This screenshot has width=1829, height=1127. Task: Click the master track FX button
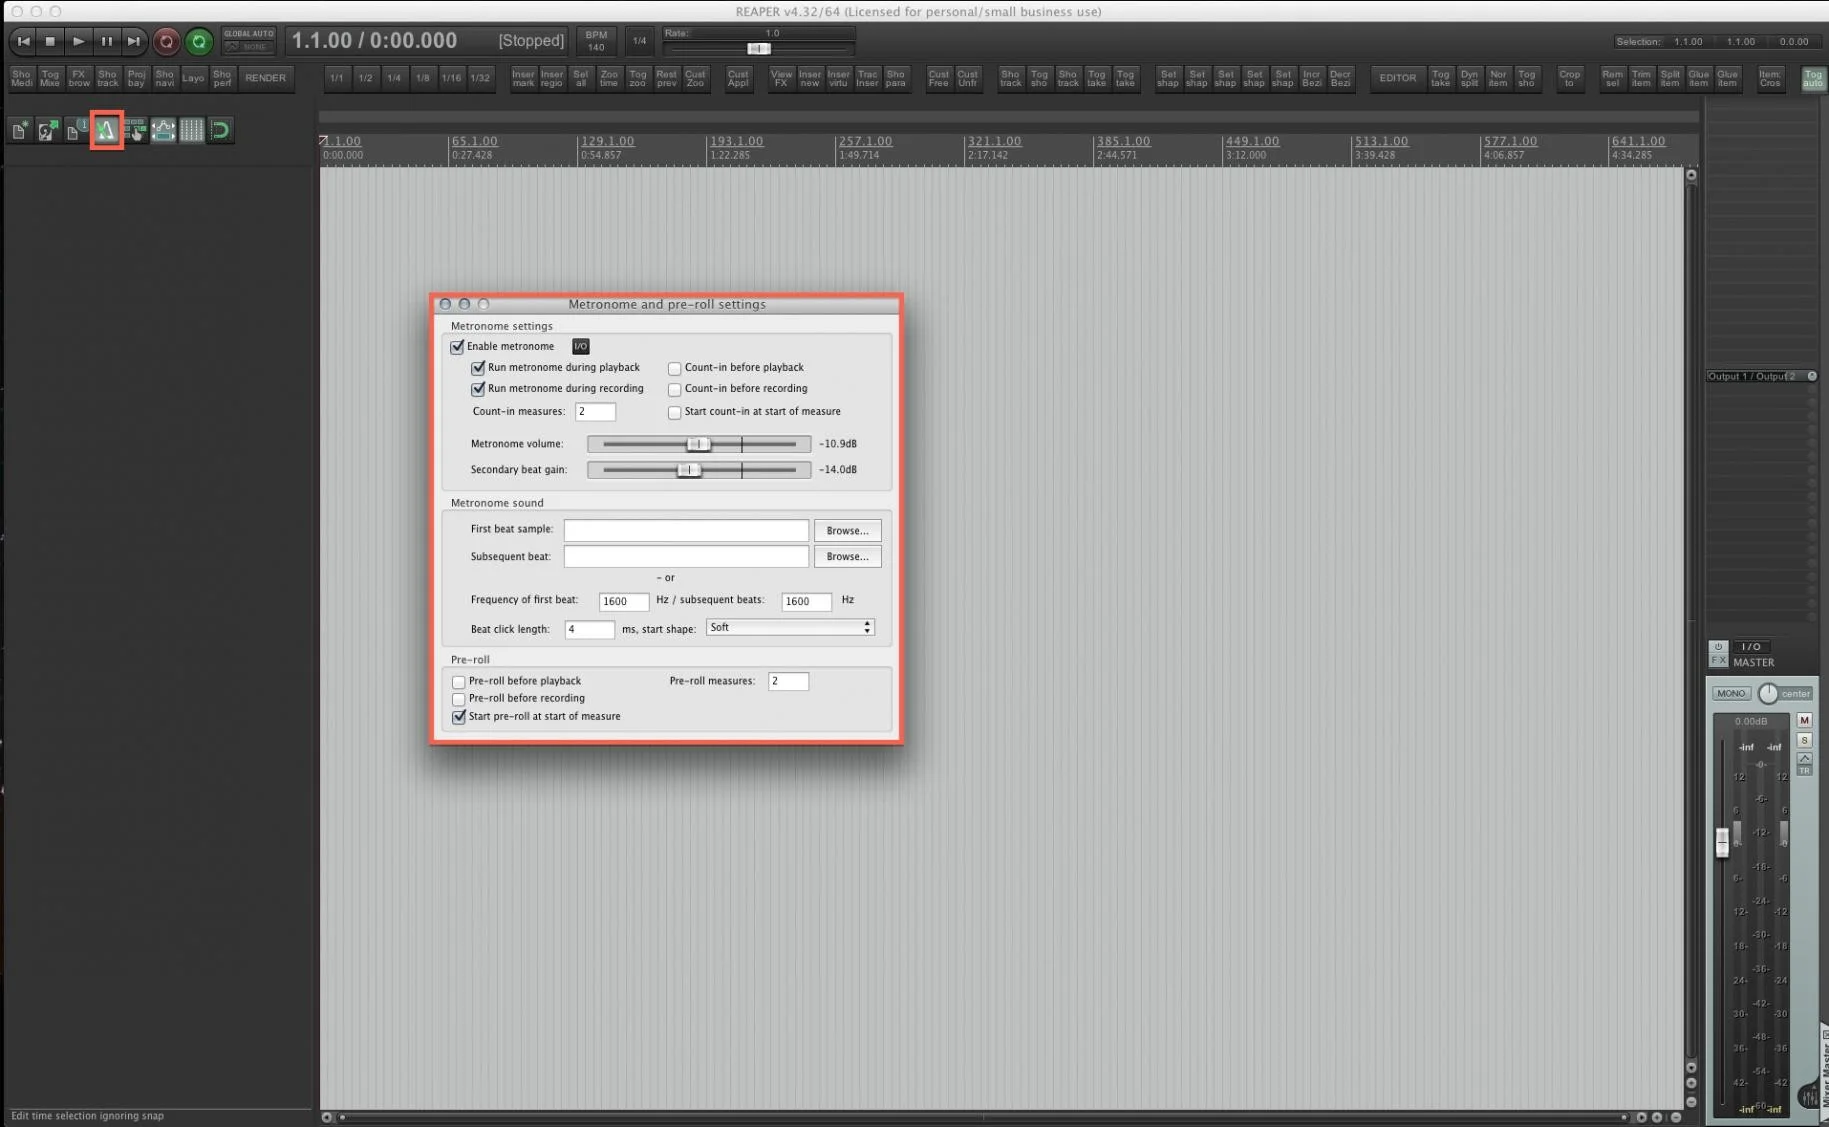coord(1718,661)
